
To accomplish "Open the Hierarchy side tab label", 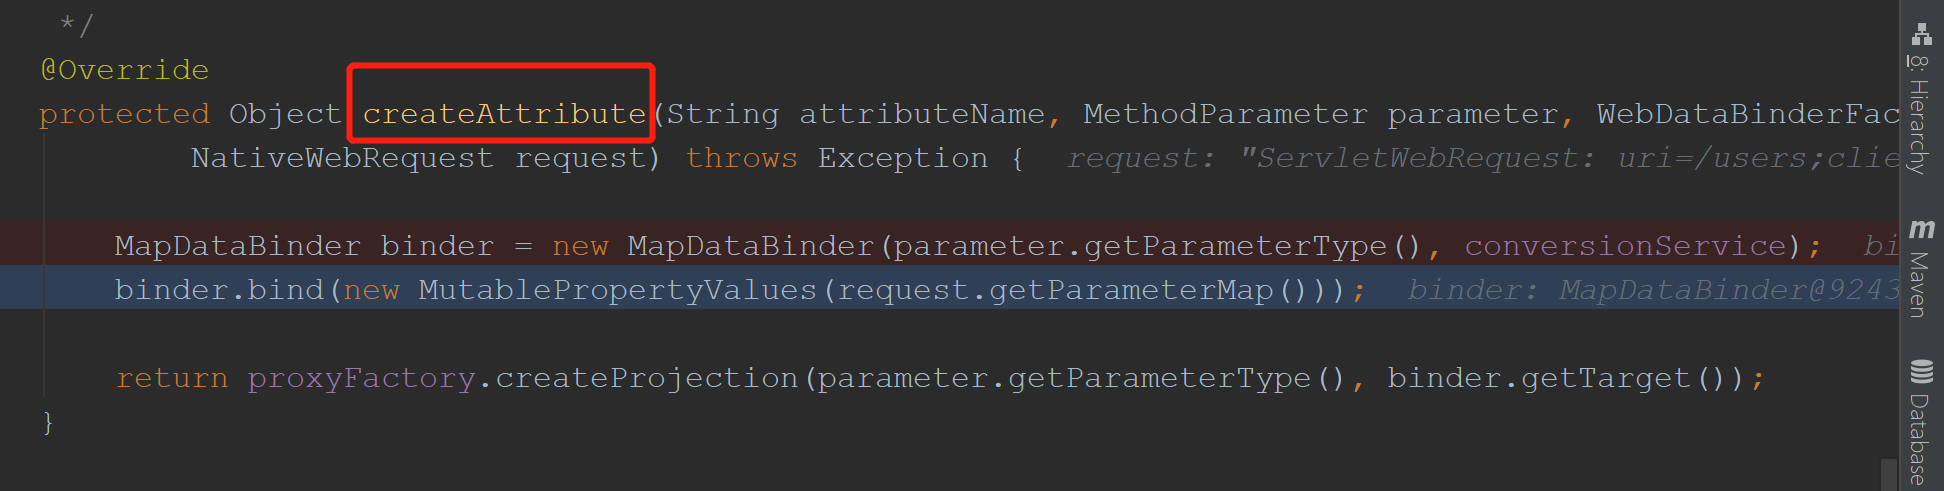I will pyautogui.click(x=1918, y=115).
